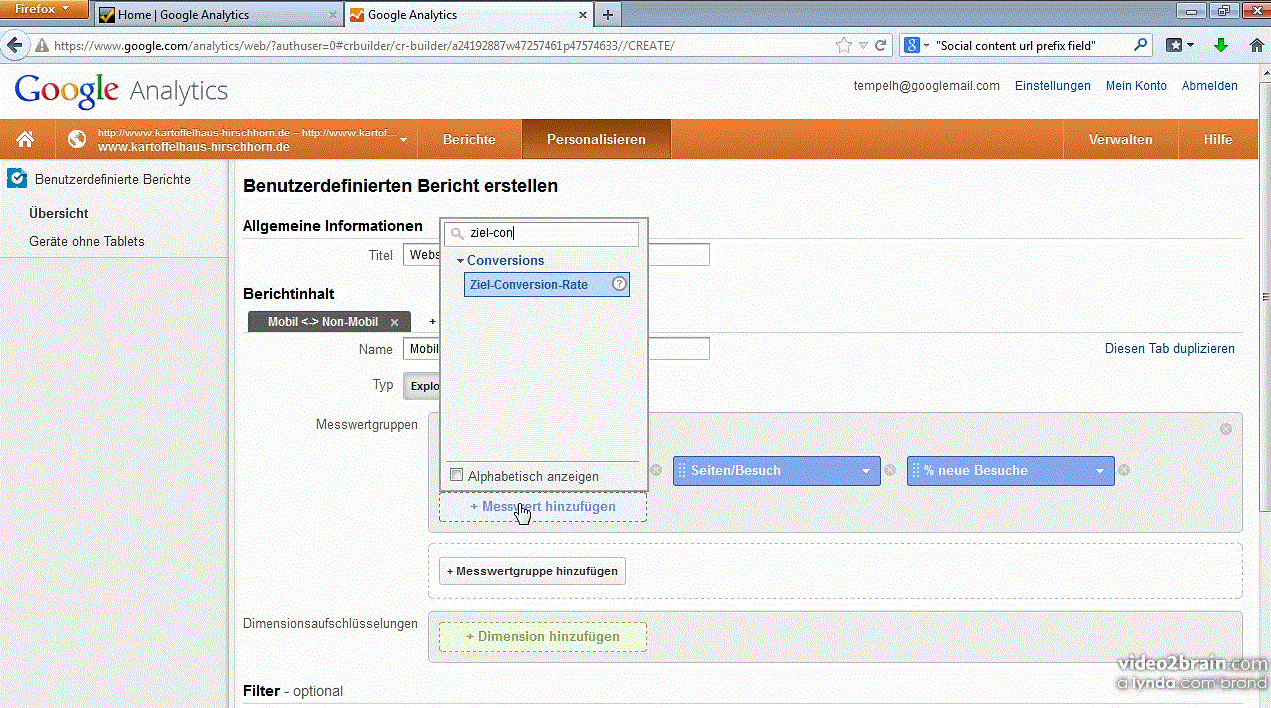Remove the % neue Besuche metric

pyautogui.click(x=1124, y=470)
